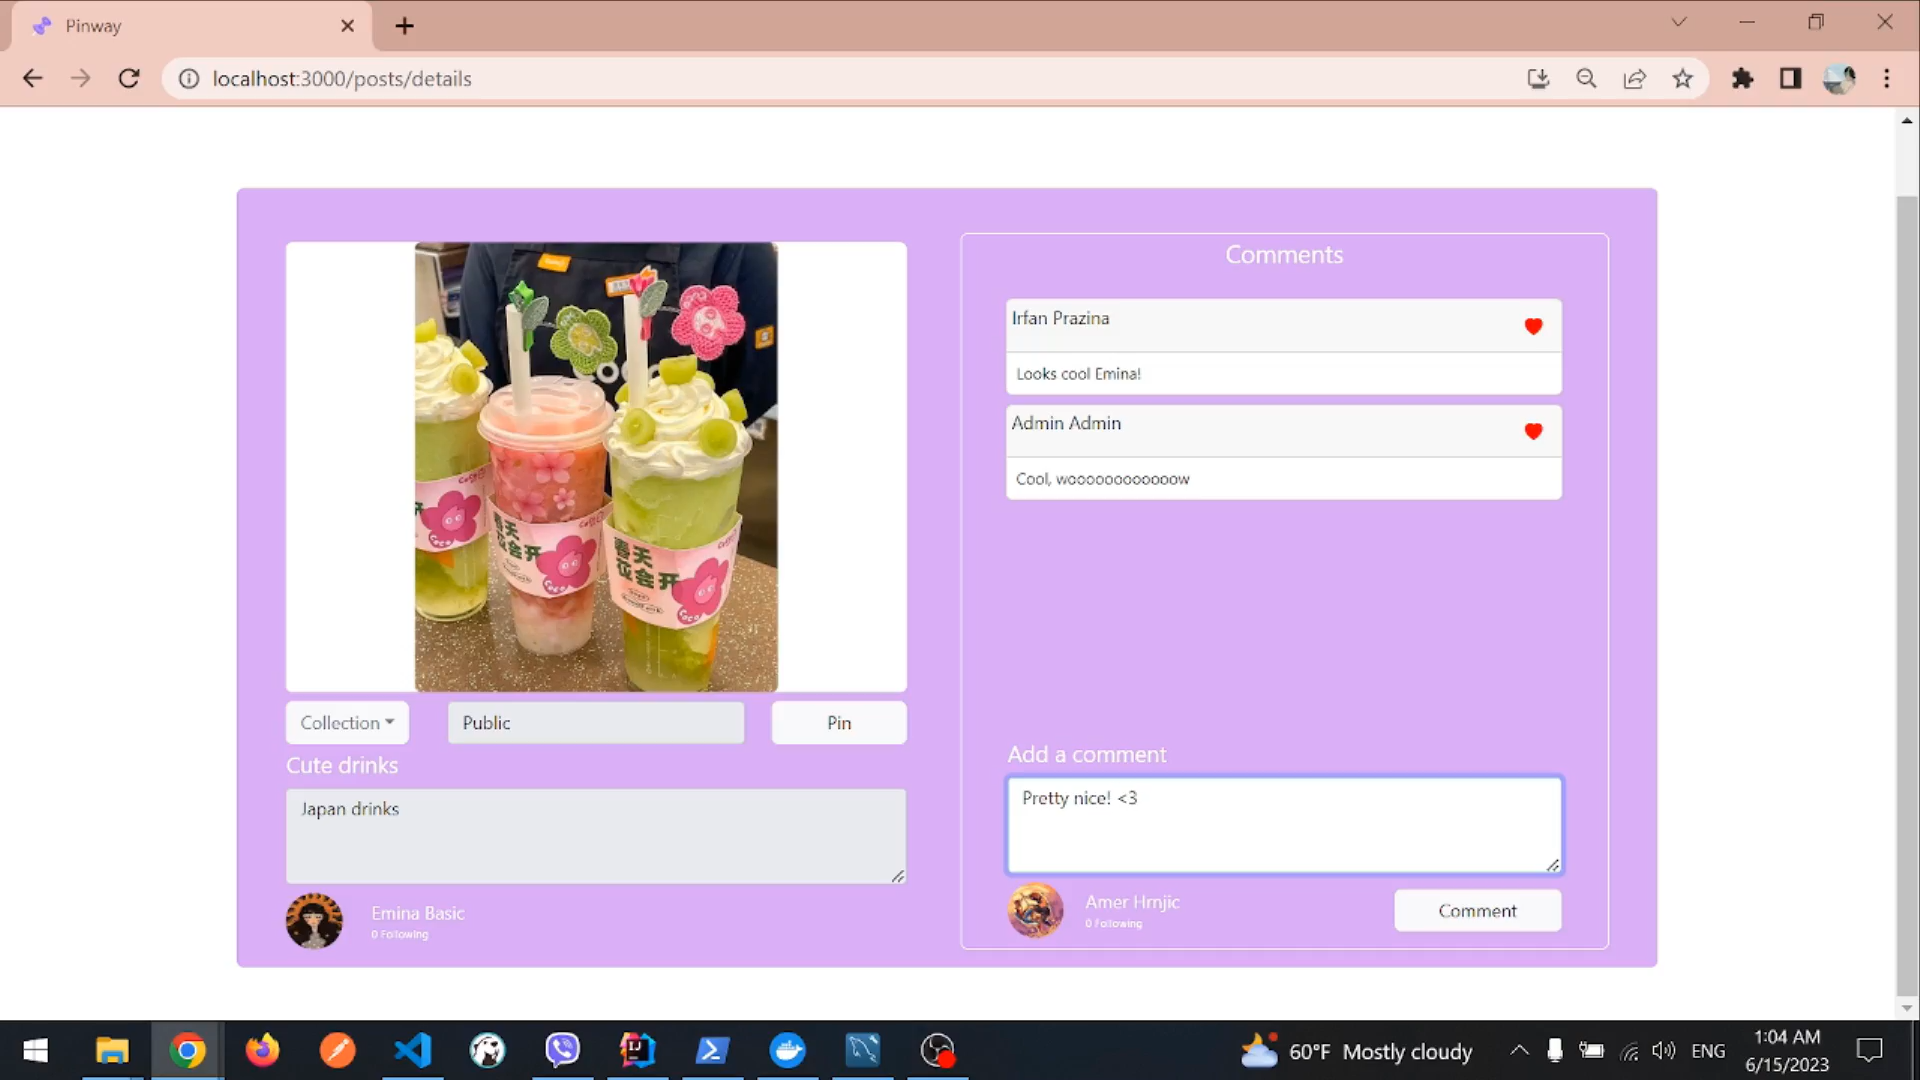The image size is (1920, 1080).
Task: Toggle the browser side panel icon
Action: [x=1791, y=79]
